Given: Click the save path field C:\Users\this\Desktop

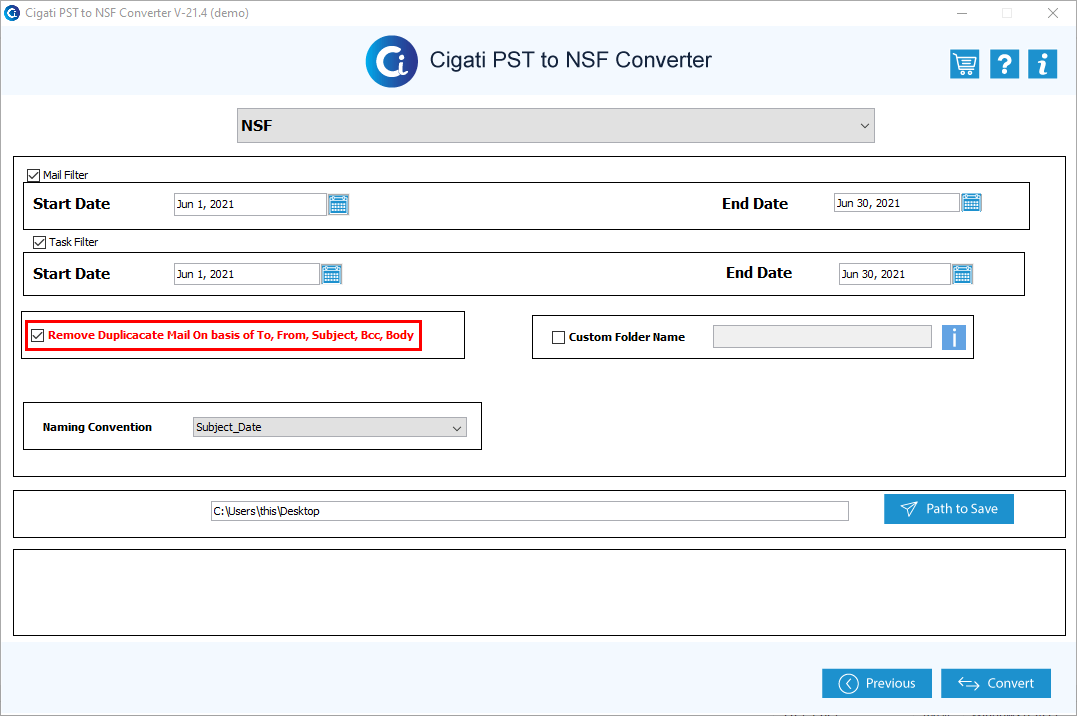Looking at the screenshot, I should 530,511.
